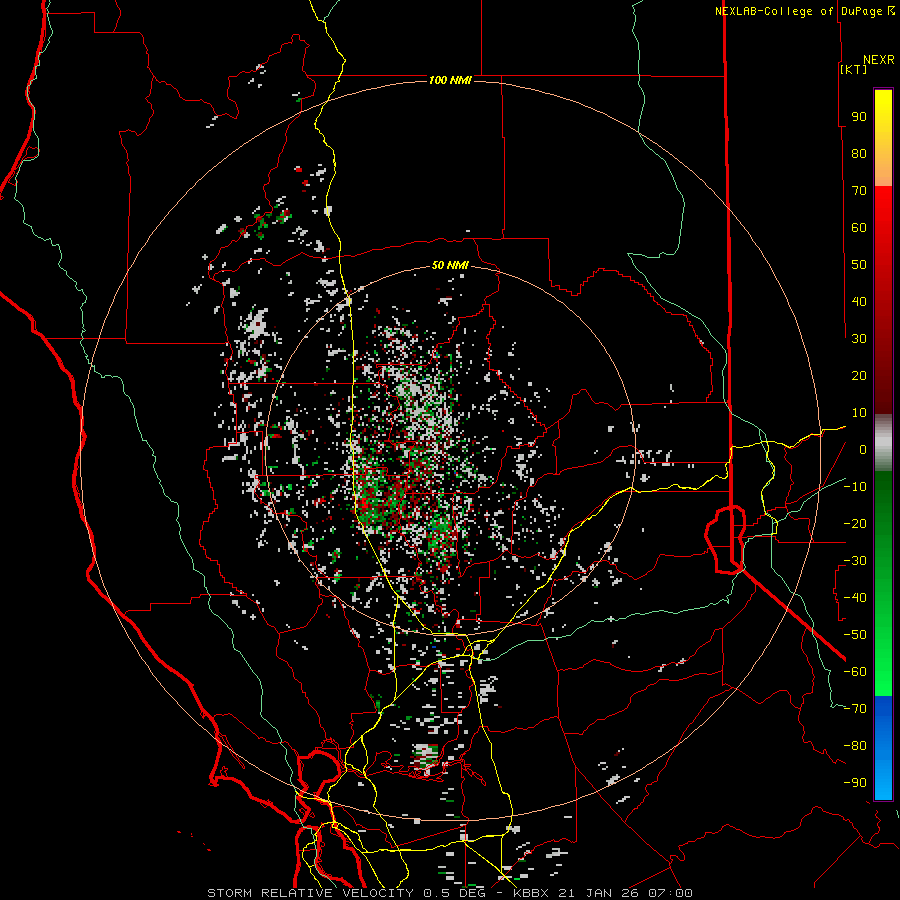Click the 100 NMI range ring label
The image size is (900, 900).
450,80
